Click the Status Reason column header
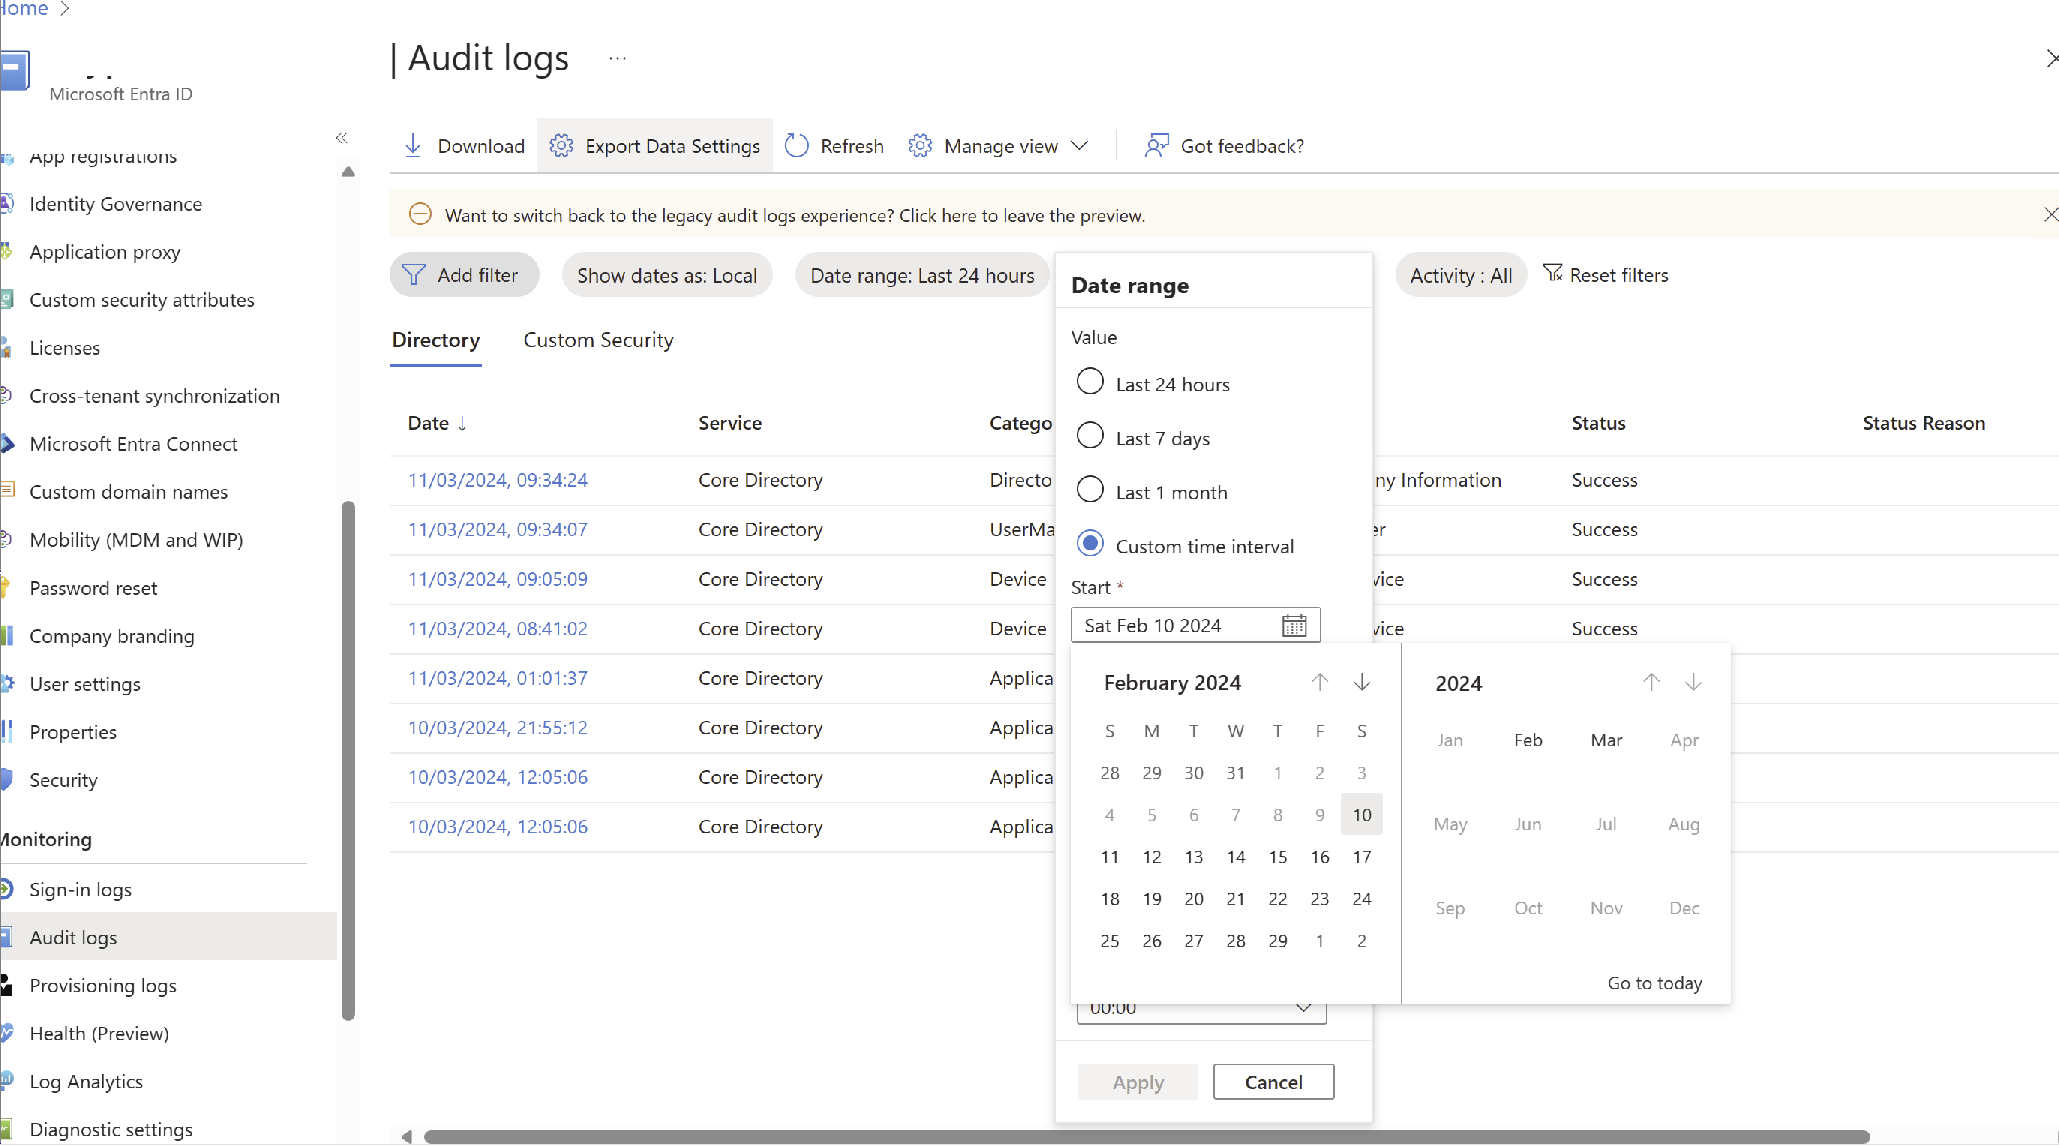The height and width of the screenshot is (1146, 2059). 1923,423
